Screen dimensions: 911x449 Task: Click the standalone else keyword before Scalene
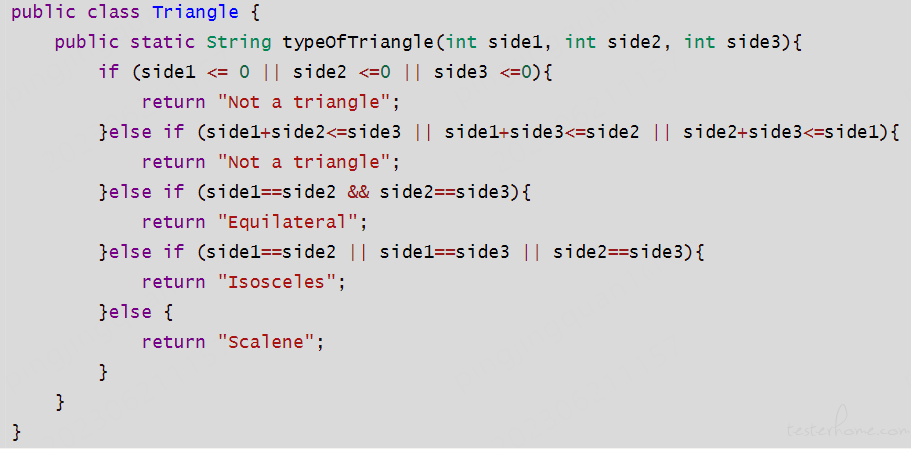(130, 312)
